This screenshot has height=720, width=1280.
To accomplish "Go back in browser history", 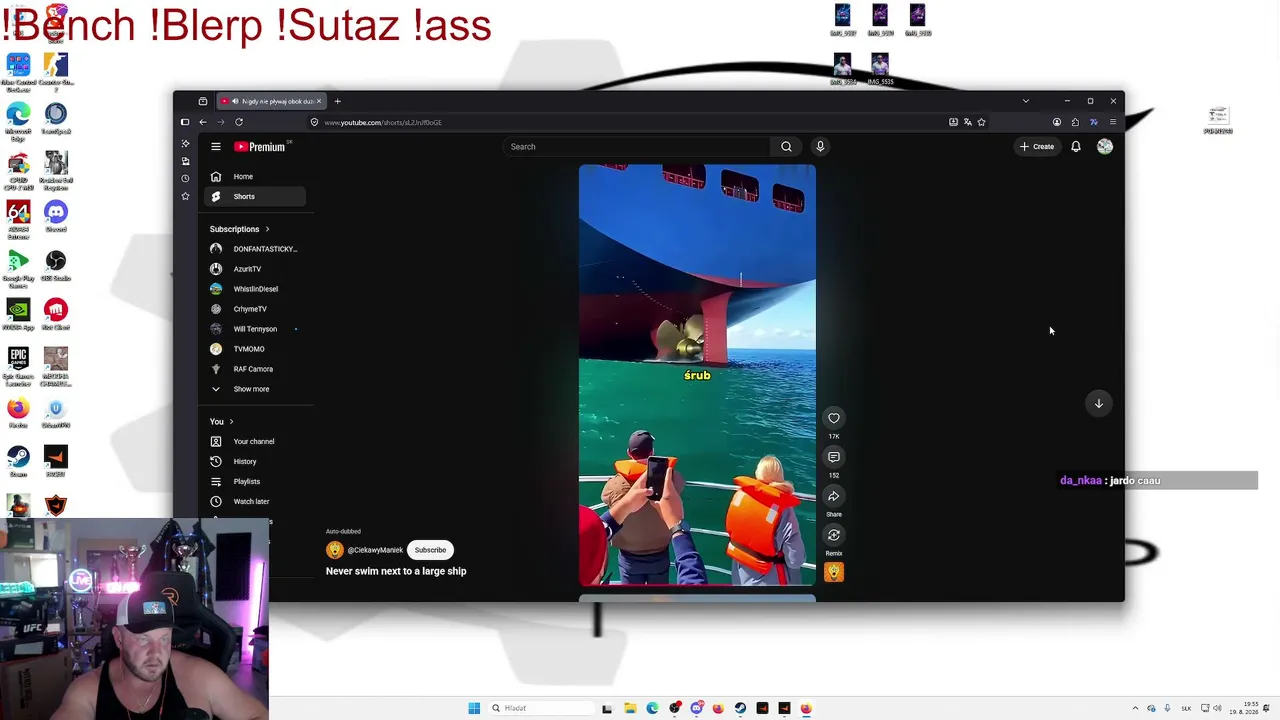I will point(203,122).
